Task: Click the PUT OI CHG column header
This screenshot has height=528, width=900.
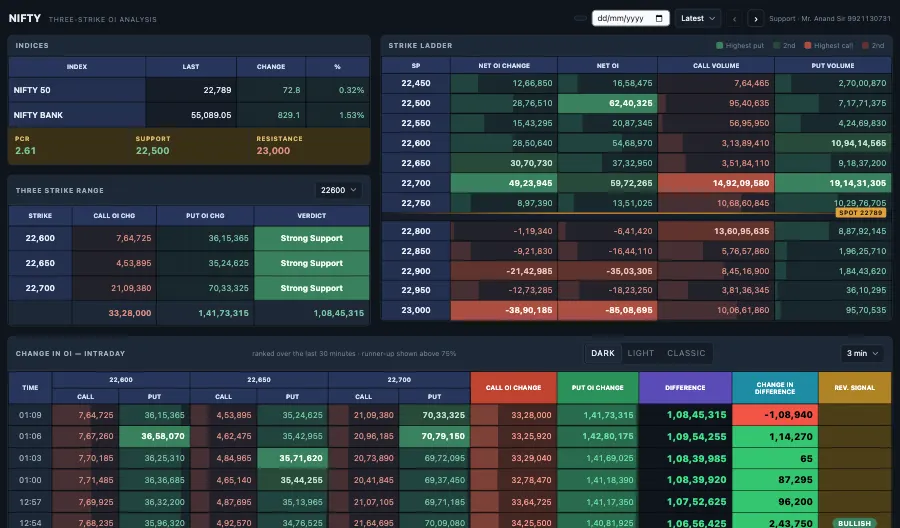Action: pos(205,216)
